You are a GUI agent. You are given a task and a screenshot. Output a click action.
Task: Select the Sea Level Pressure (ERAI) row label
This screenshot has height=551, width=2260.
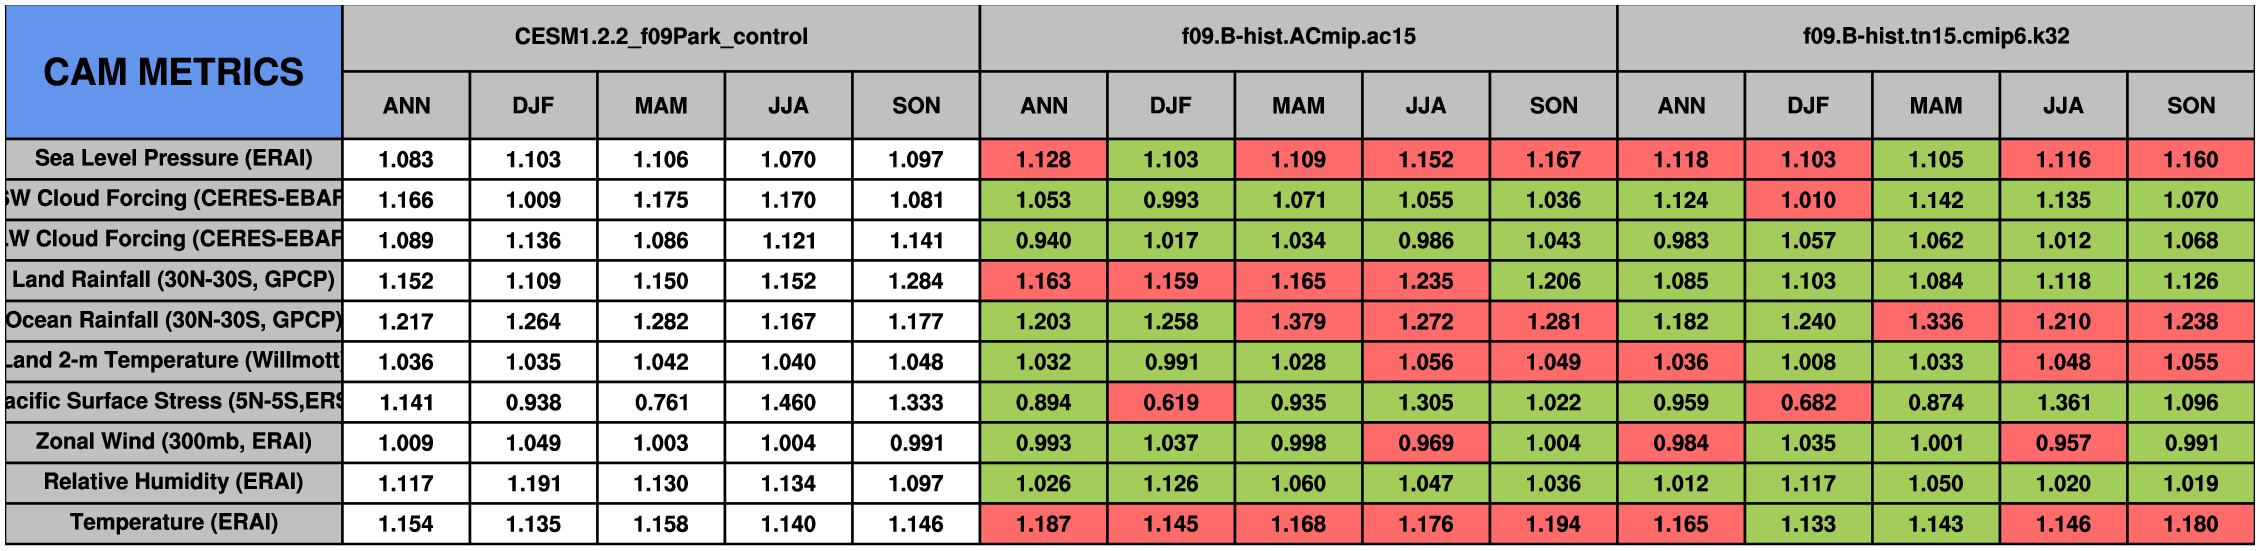[x=173, y=159]
